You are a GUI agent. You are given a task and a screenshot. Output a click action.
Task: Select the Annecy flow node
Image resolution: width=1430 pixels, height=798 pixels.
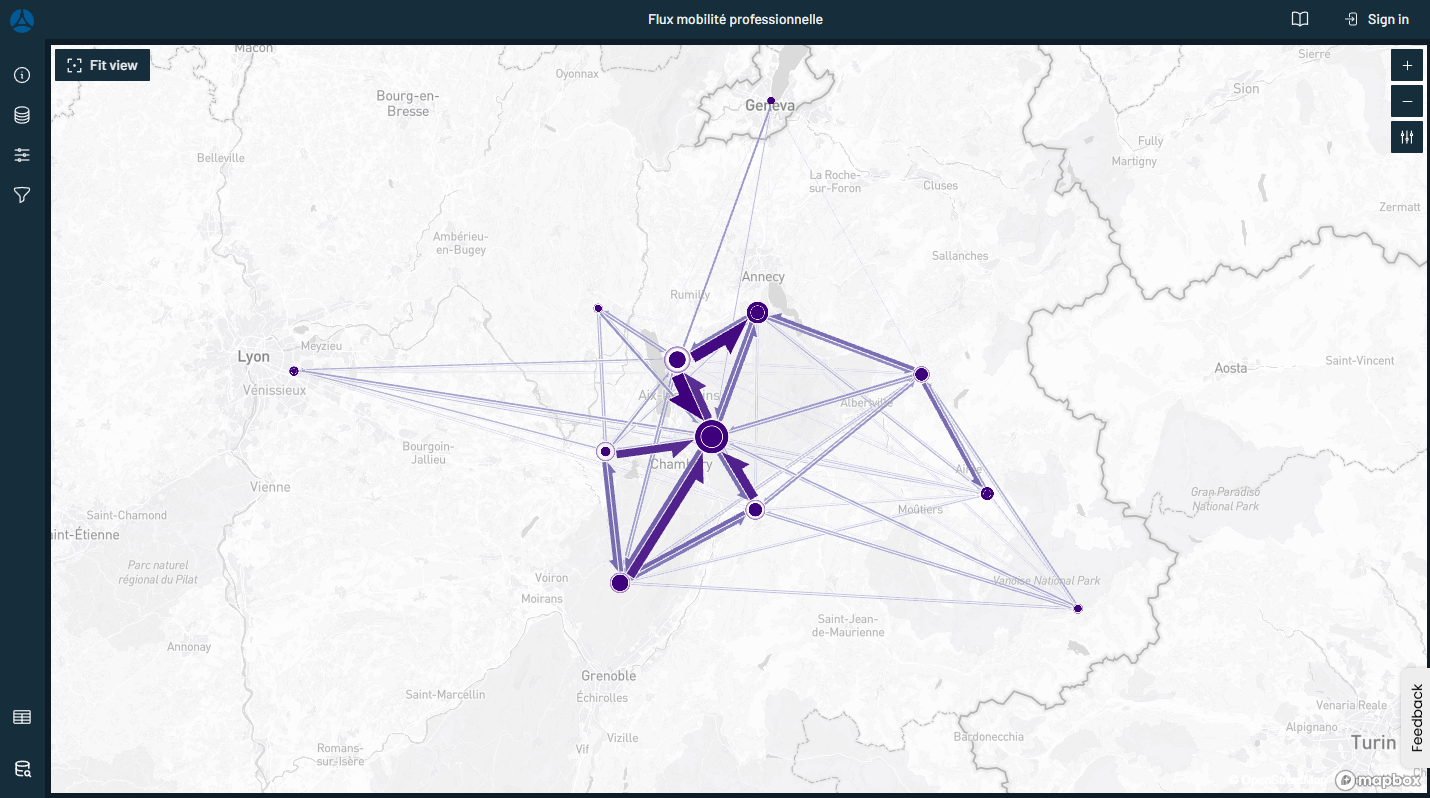757,313
